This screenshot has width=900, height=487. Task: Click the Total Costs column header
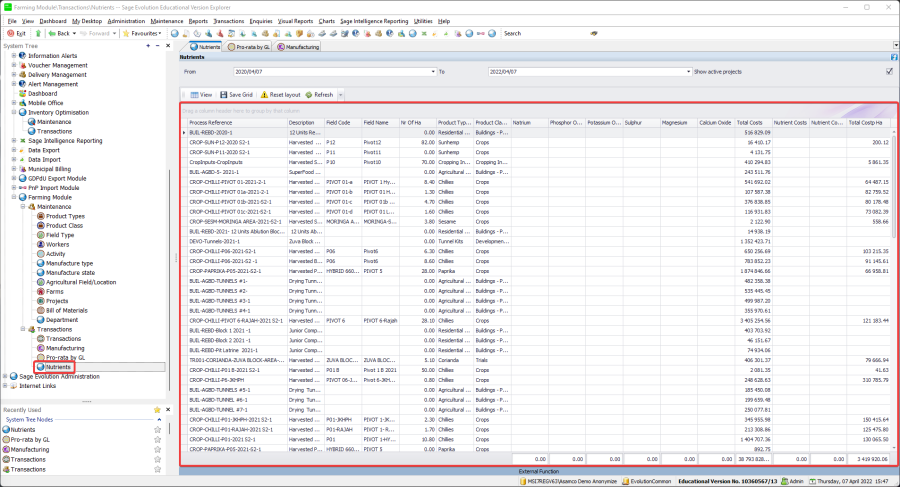750,122
